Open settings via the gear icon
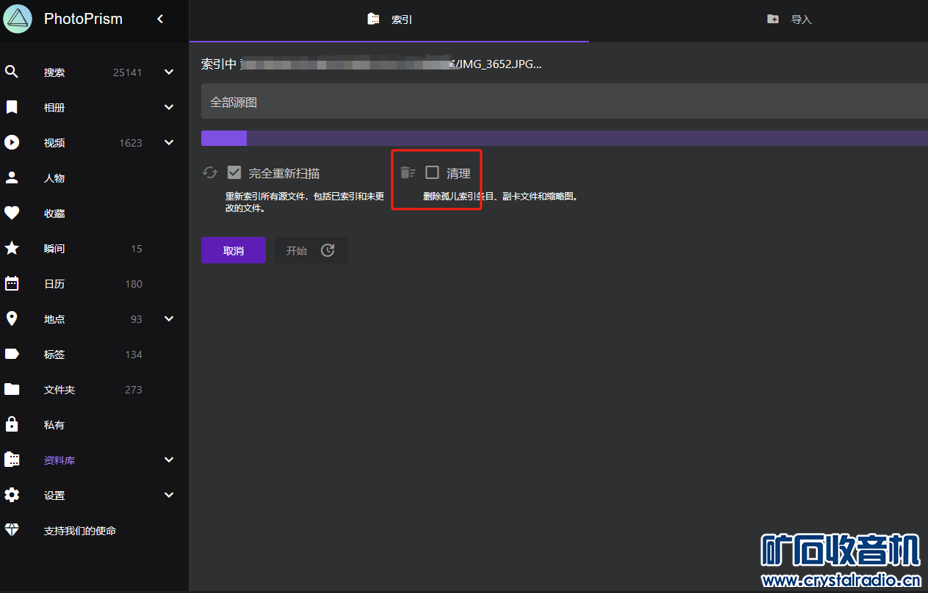The width and height of the screenshot is (928, 593). coord(11,495)
